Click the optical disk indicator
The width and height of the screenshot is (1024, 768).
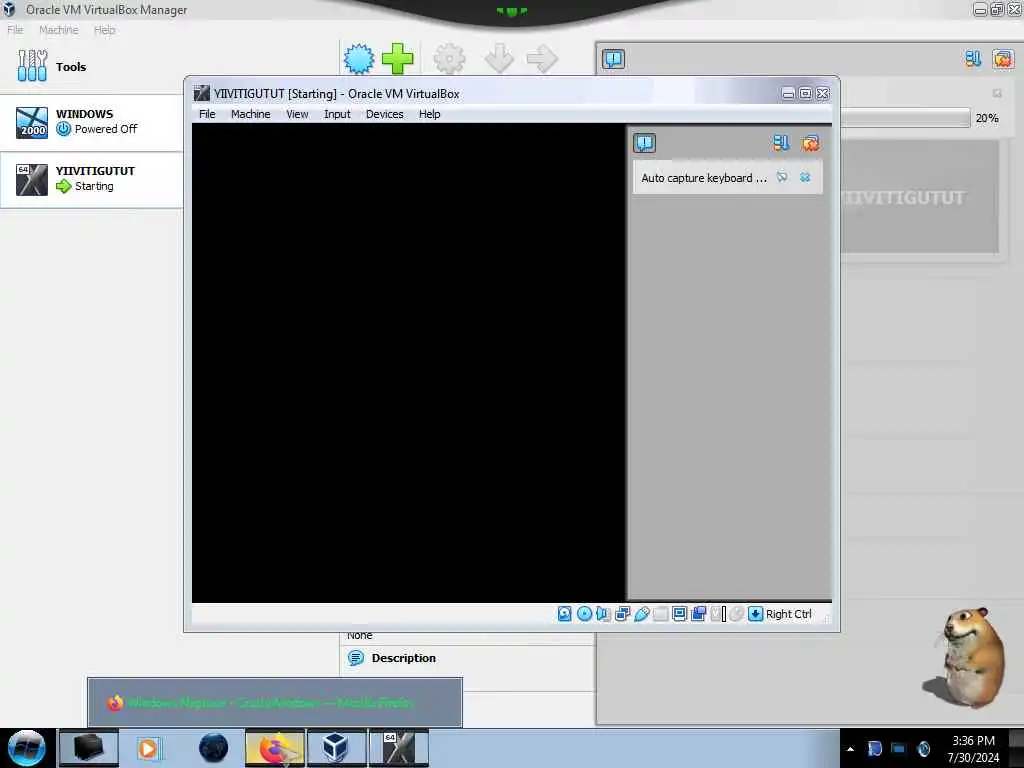(x=584, y=614)
